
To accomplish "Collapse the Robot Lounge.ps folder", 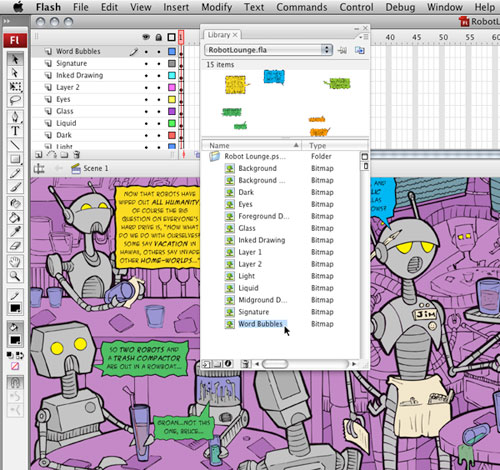I will [x=215, y=156].
